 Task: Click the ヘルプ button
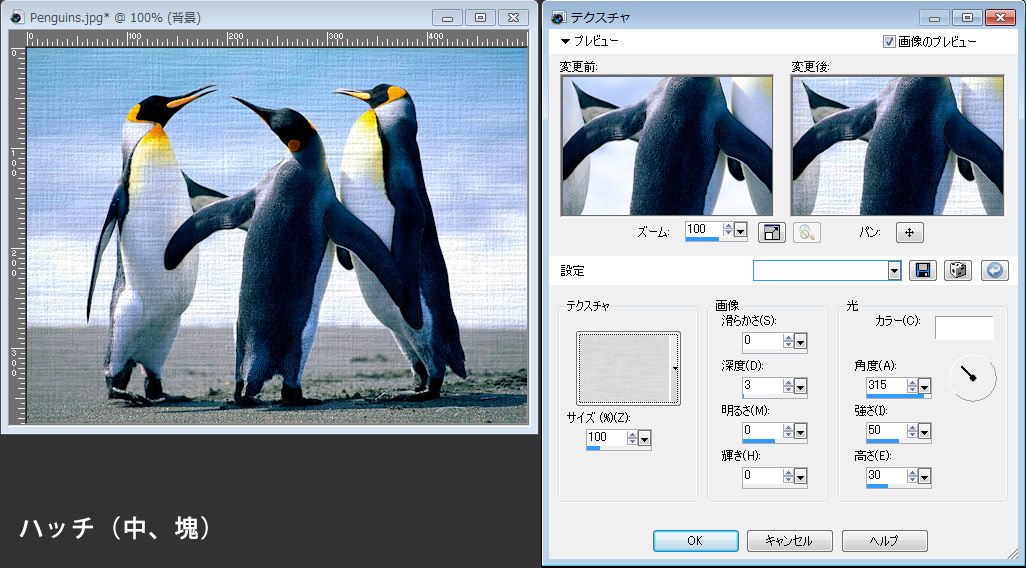(884, 541)
